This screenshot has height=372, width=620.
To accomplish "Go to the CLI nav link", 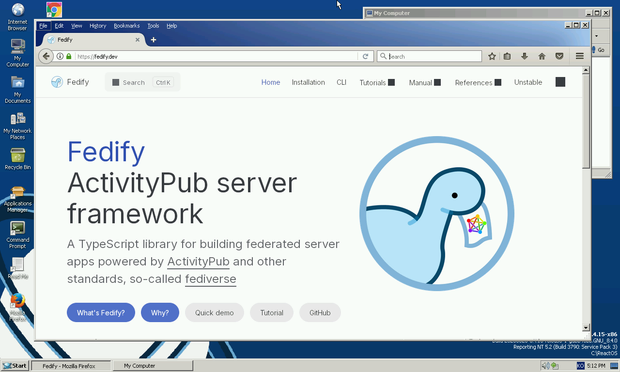I will click(341, 82).
